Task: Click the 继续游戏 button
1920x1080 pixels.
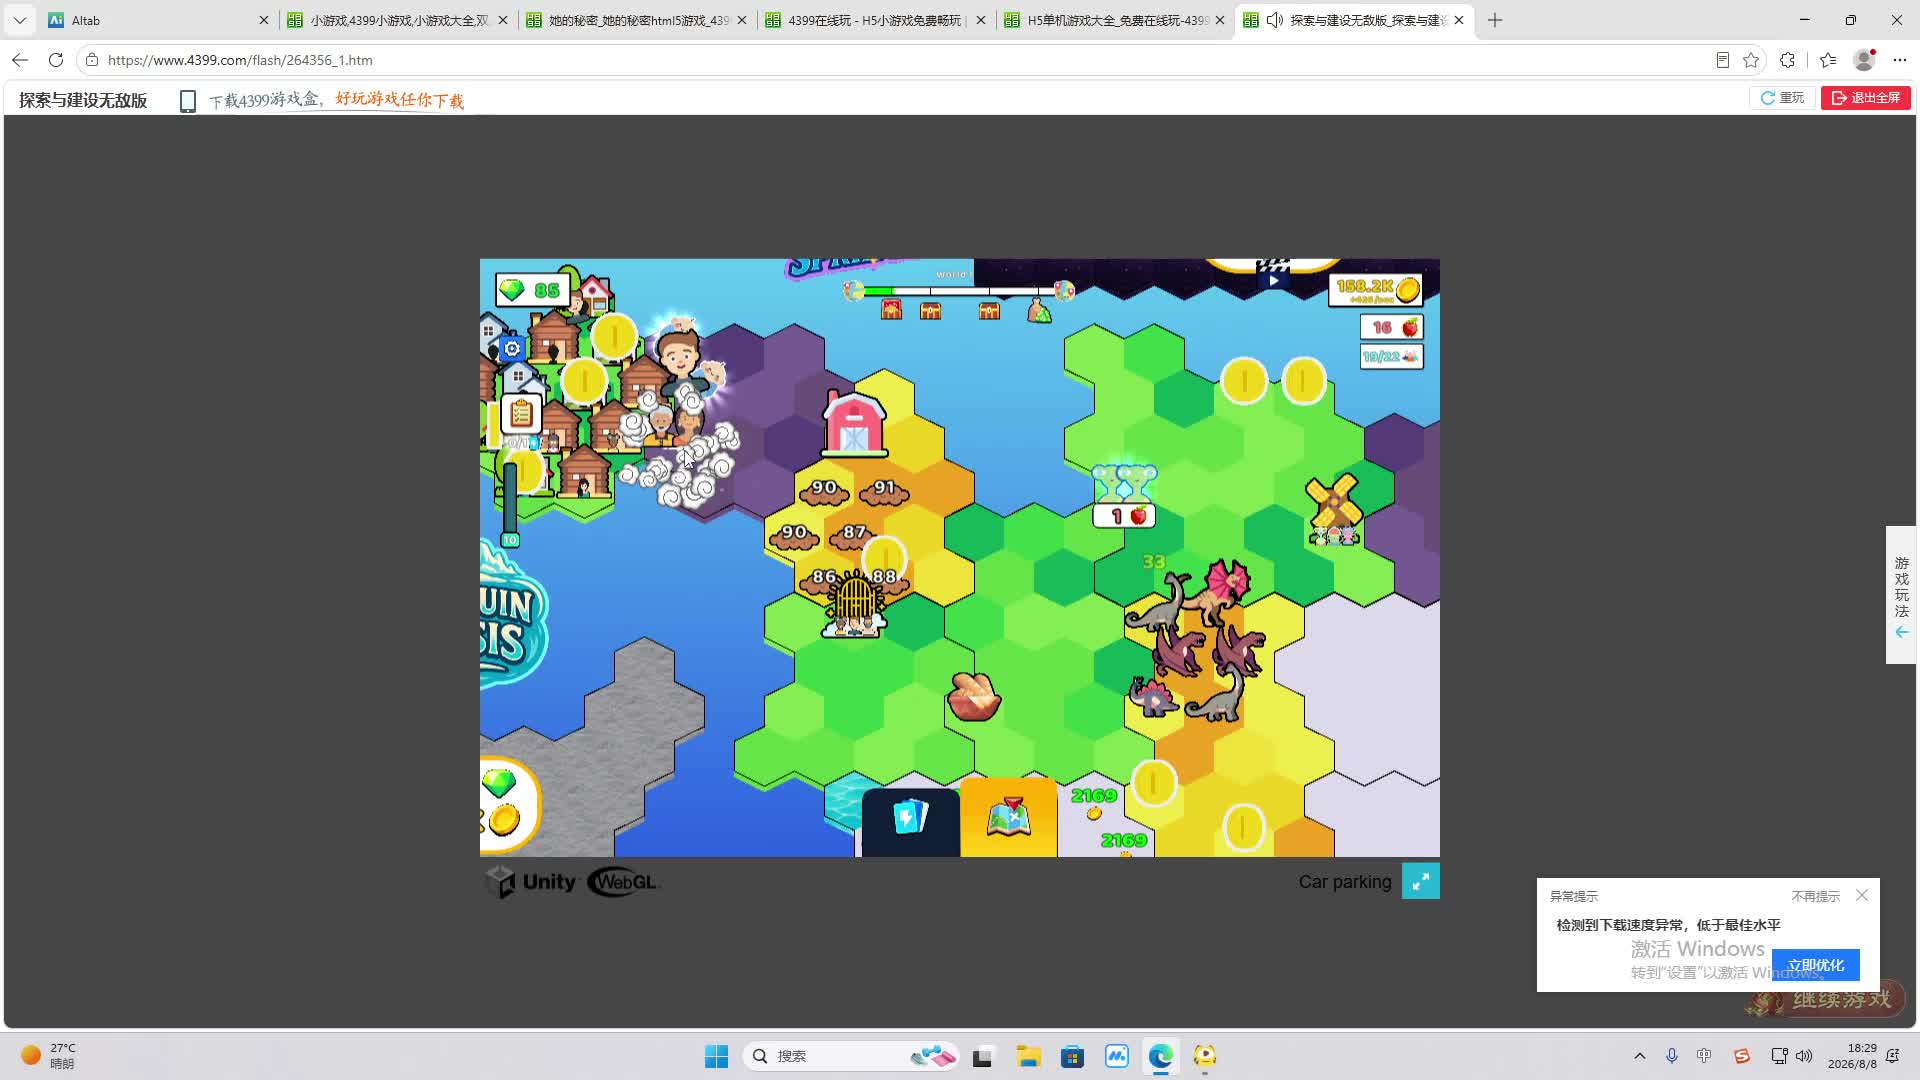Action: pos(1827,999)
